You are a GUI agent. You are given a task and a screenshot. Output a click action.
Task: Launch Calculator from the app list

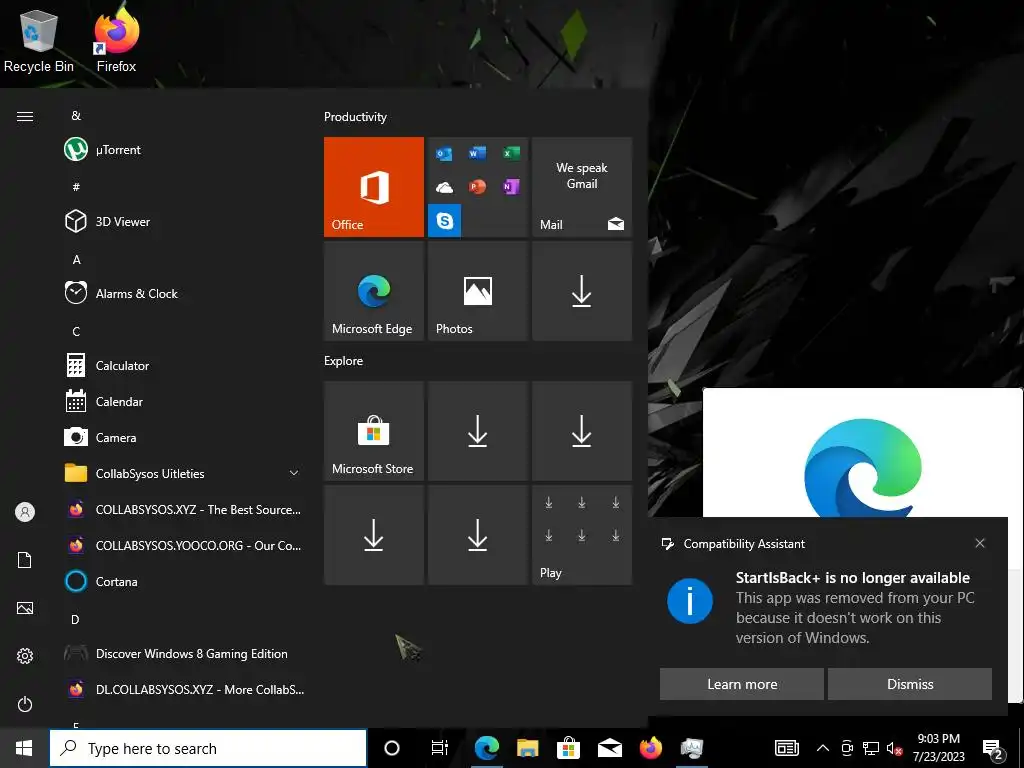pos(183,366)
